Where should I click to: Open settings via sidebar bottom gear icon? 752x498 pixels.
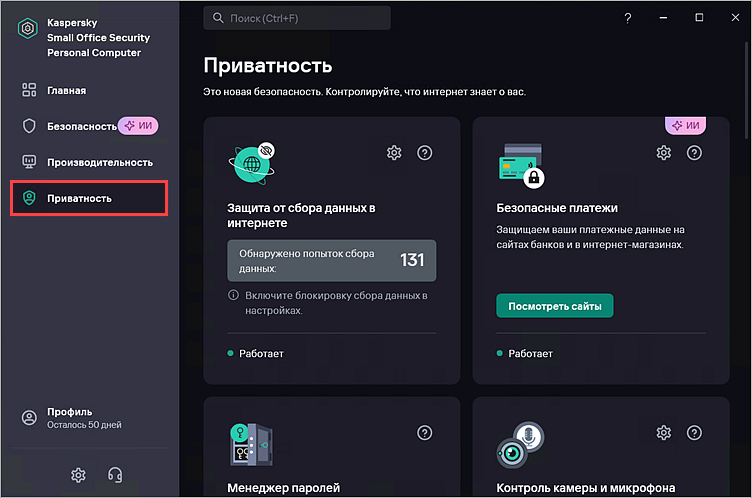[78, 475]
